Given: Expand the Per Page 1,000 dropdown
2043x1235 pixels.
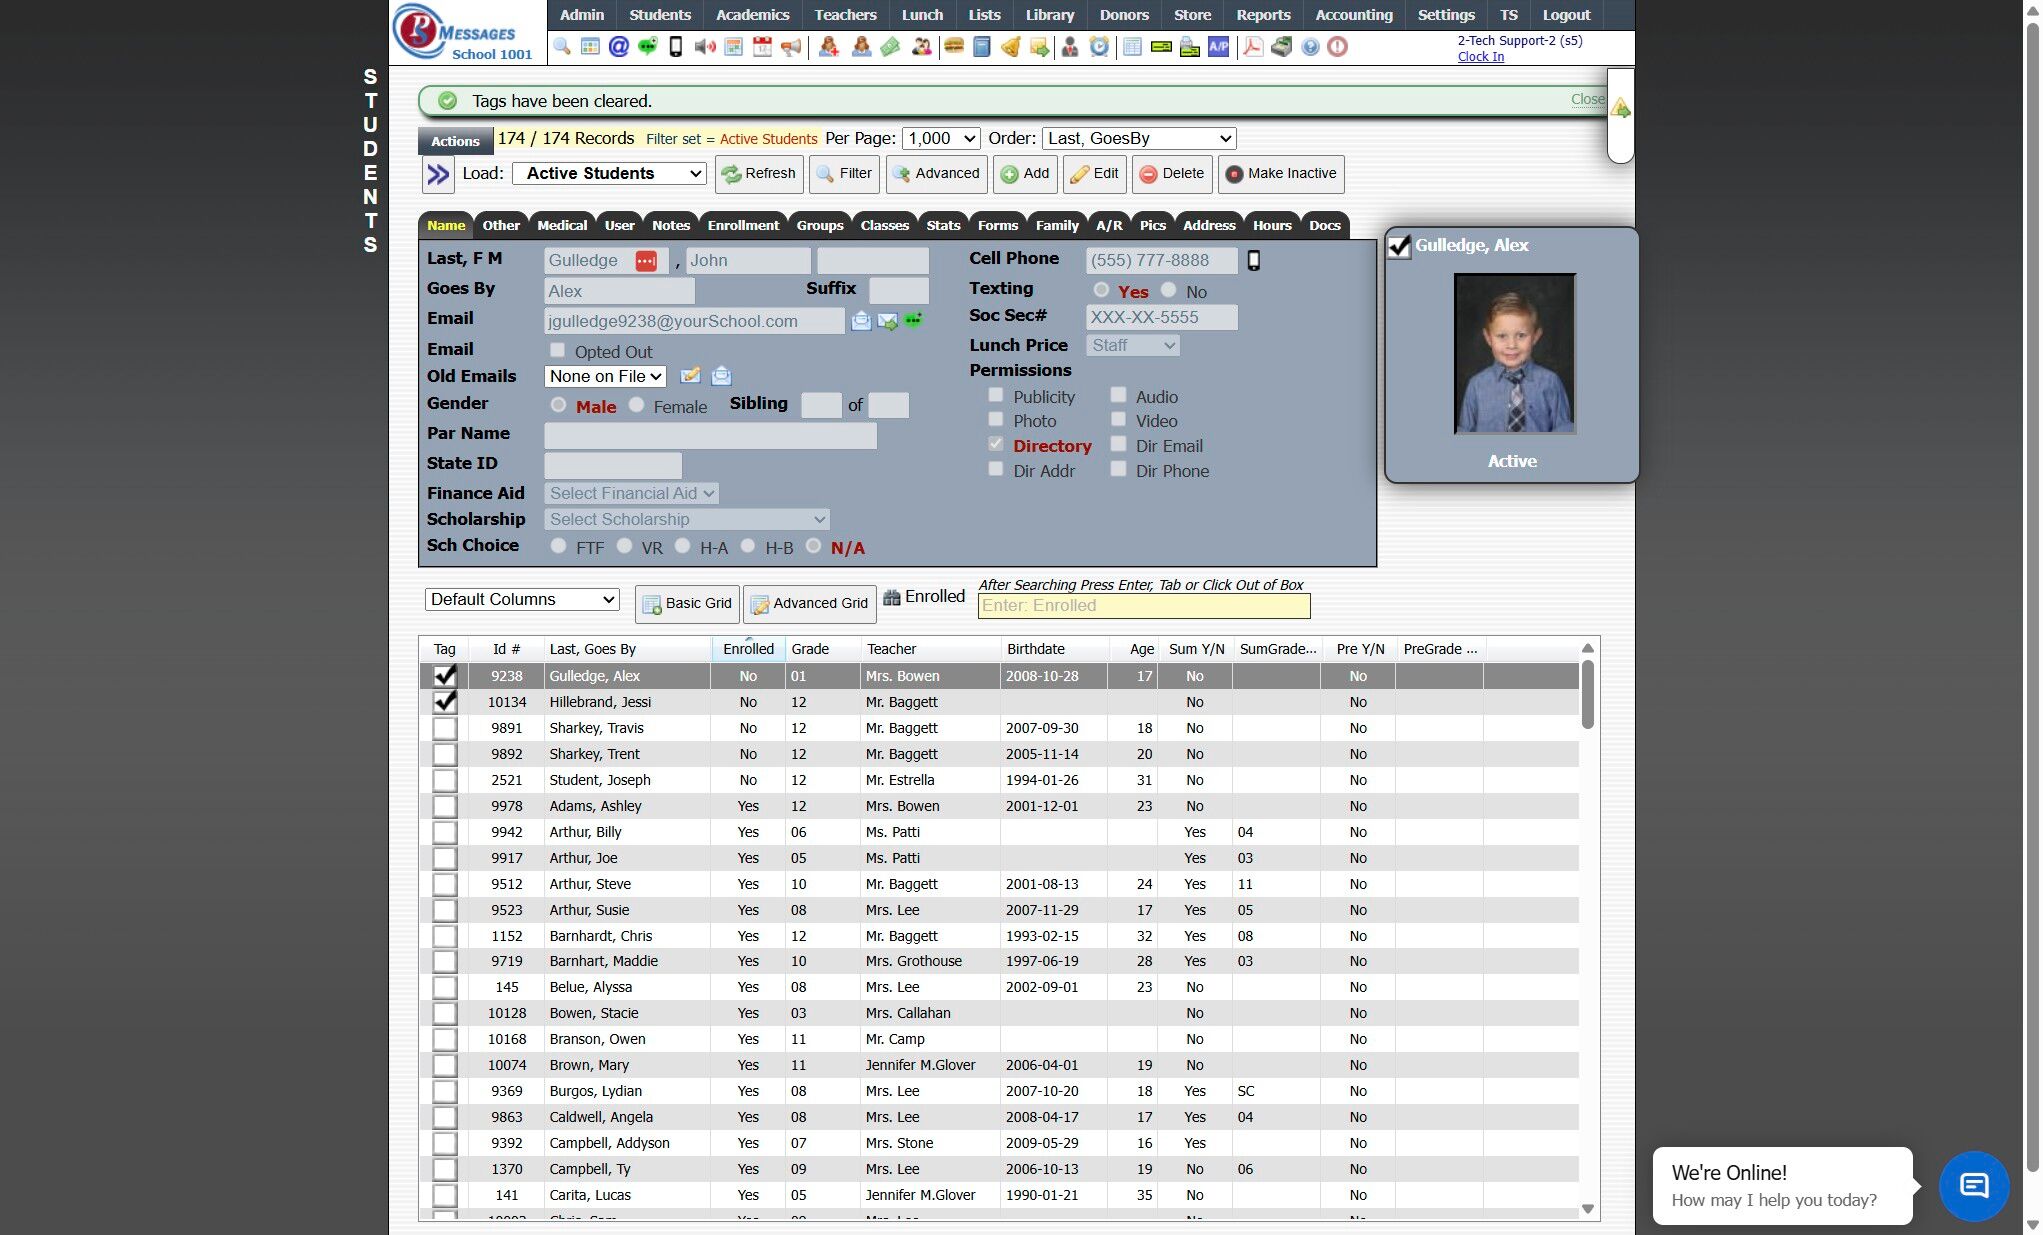Looking at the screenshot, I should pos(941,139).
